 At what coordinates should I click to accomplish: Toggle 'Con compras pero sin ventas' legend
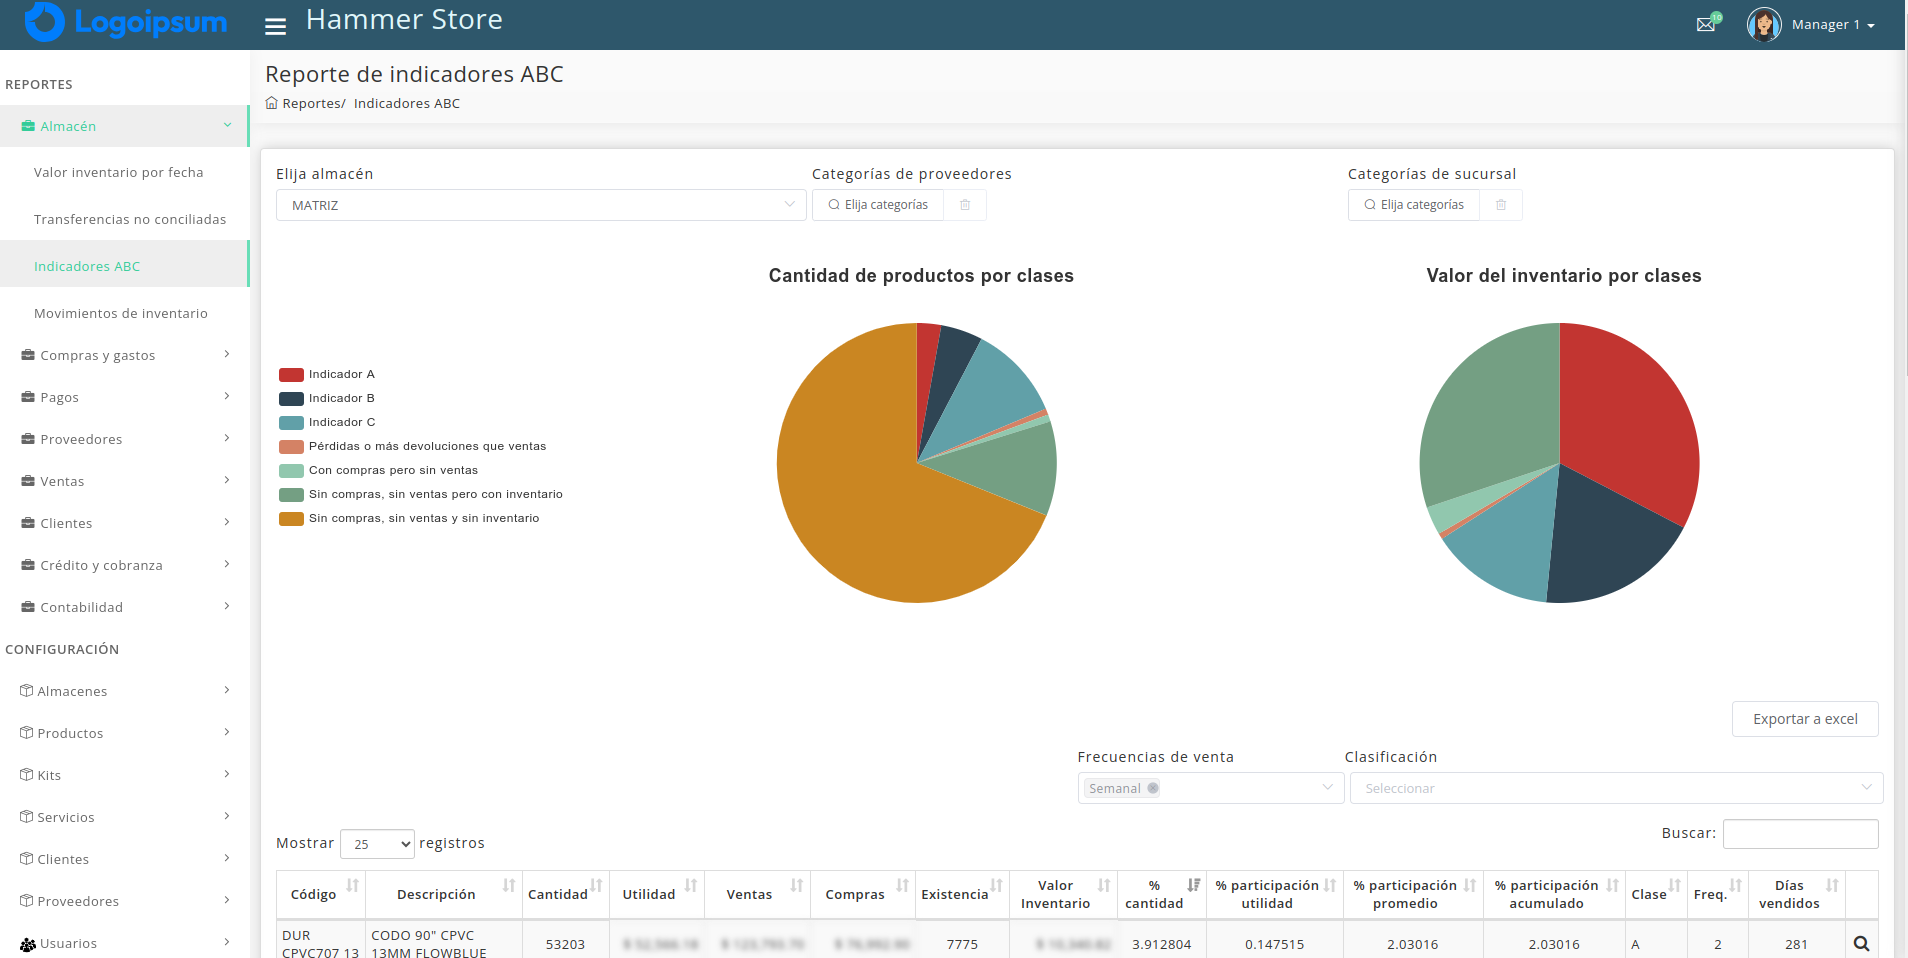[x=378, y=470]
